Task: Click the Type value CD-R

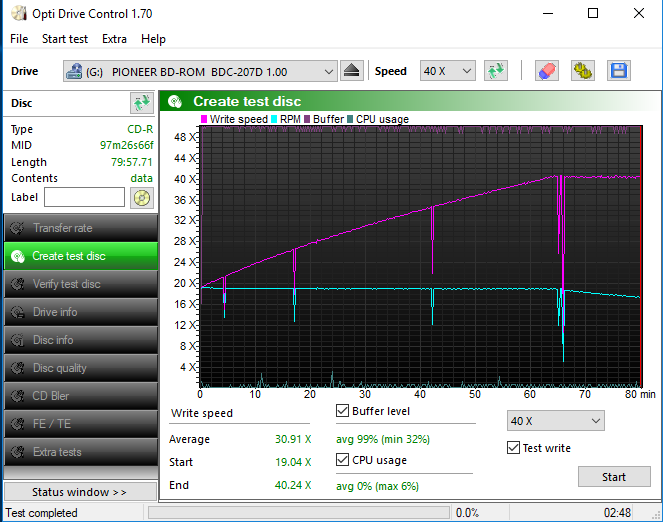Action: [x=140, y=129]
